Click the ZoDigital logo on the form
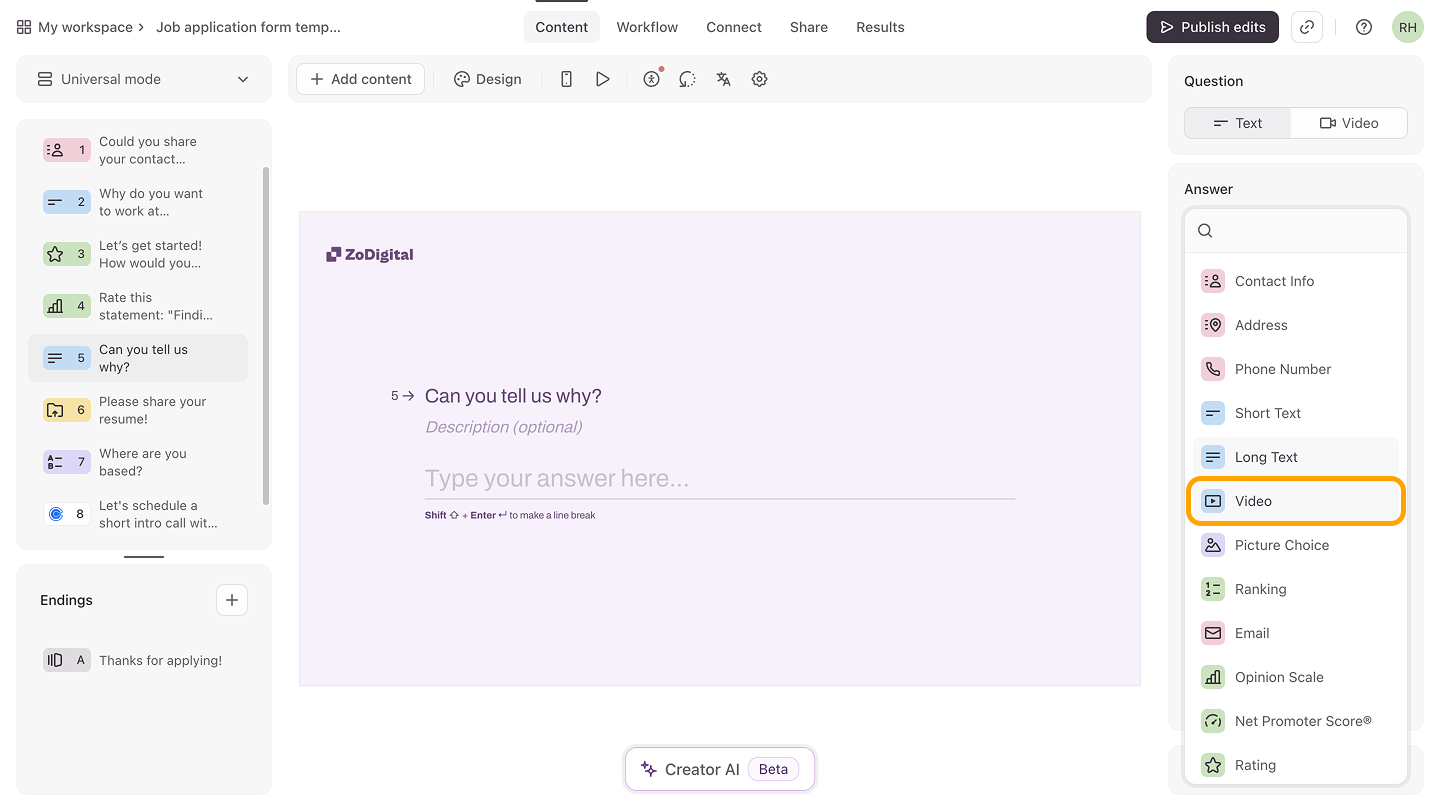Screen dimensions: 1440x811 click(x=370, y=254)
